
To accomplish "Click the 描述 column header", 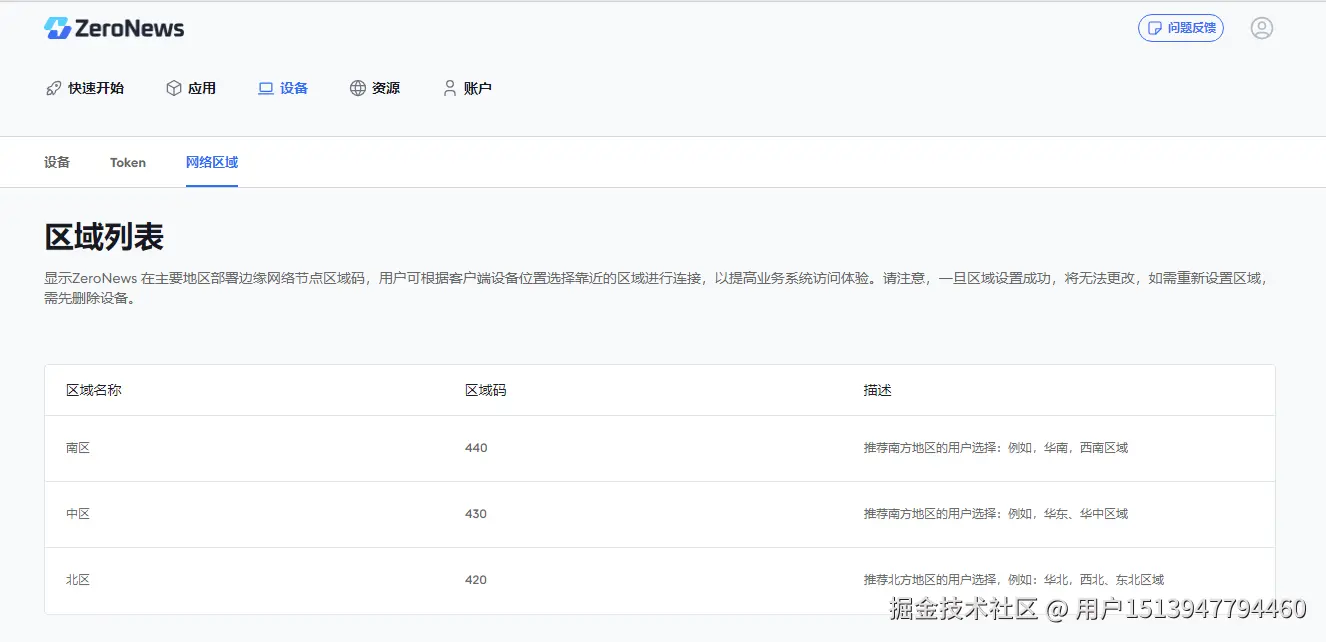I will click(878, 390).
